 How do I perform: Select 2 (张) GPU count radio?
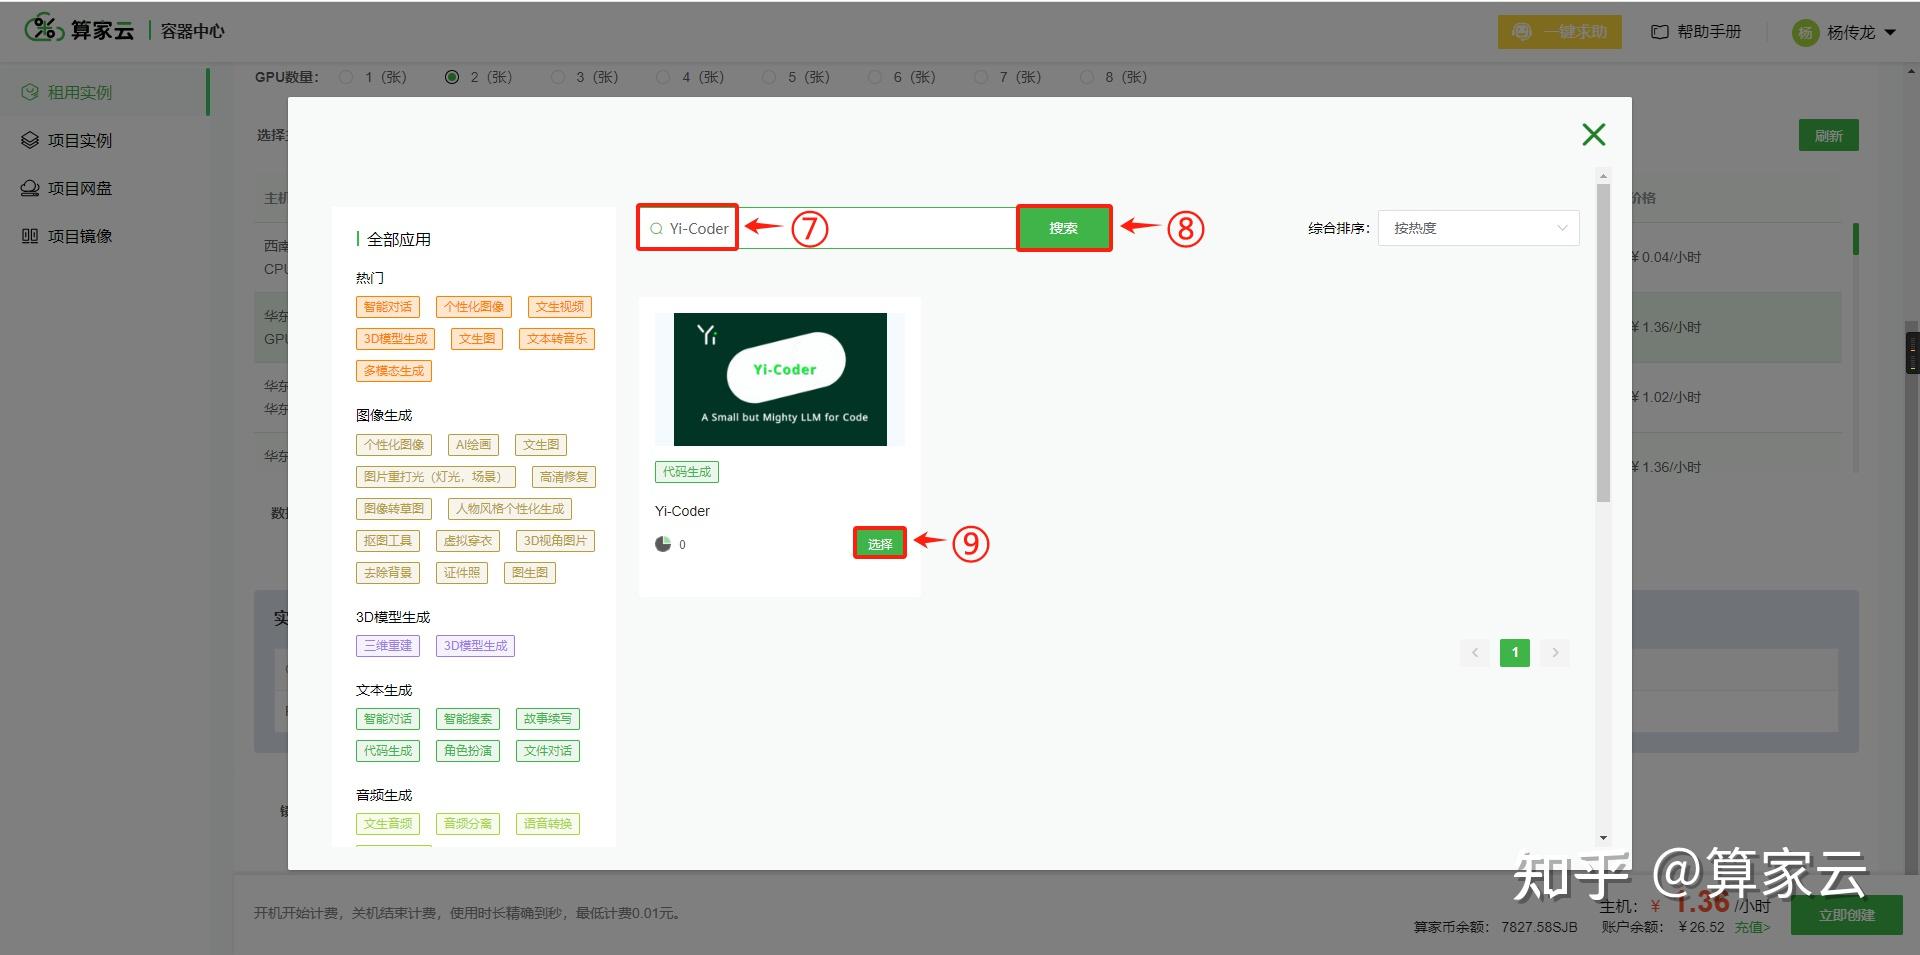452,77
